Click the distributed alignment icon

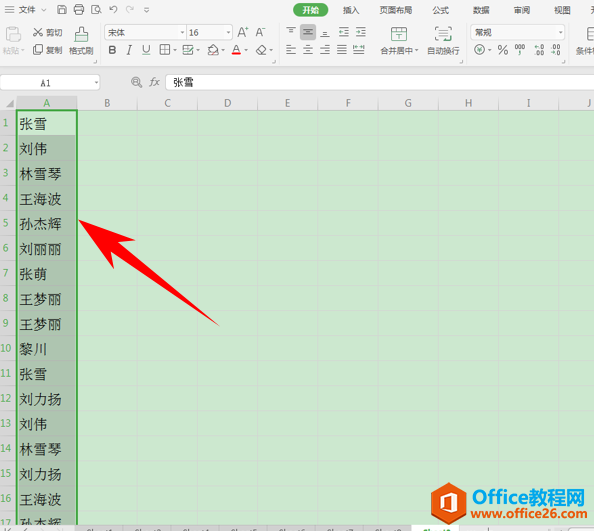pos(359,50)
